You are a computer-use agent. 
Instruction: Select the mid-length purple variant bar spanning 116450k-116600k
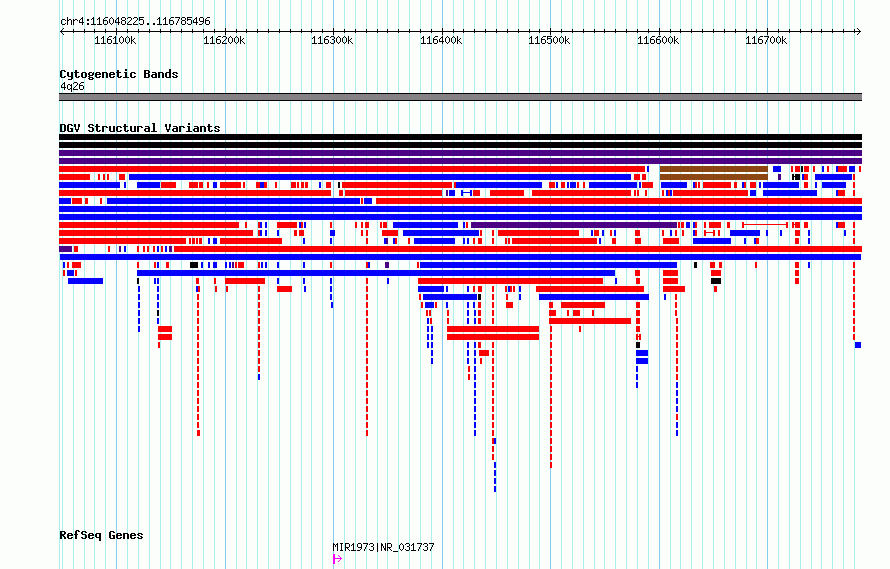(x=574, y=225)
